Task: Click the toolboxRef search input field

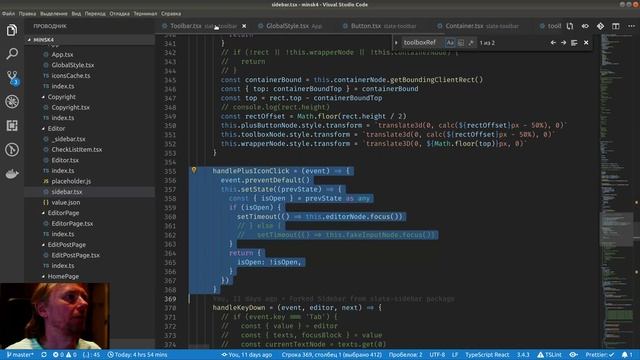Action: (422, 42)
